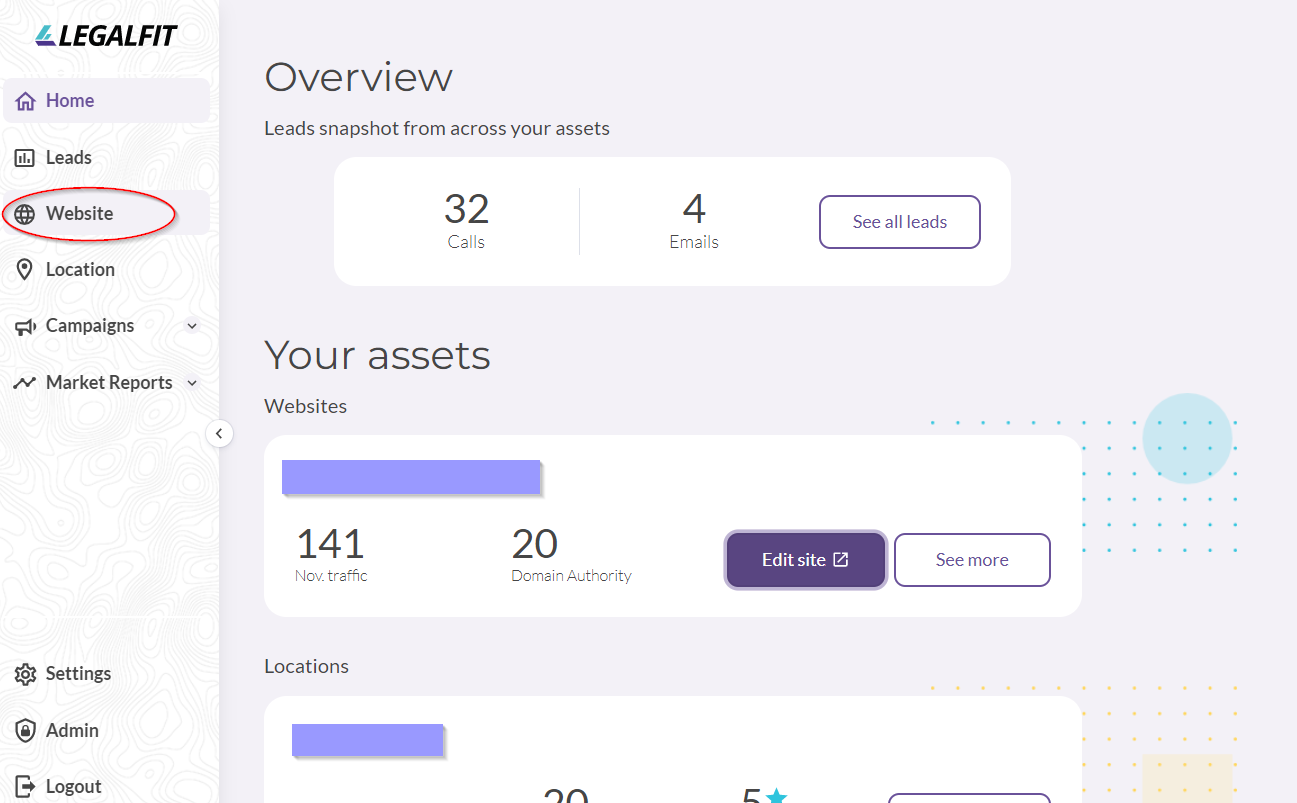Click the LegalFit logo
The width and height of the screenshot is (1297, 803).
pyautogui.click(x=106, y=36)
